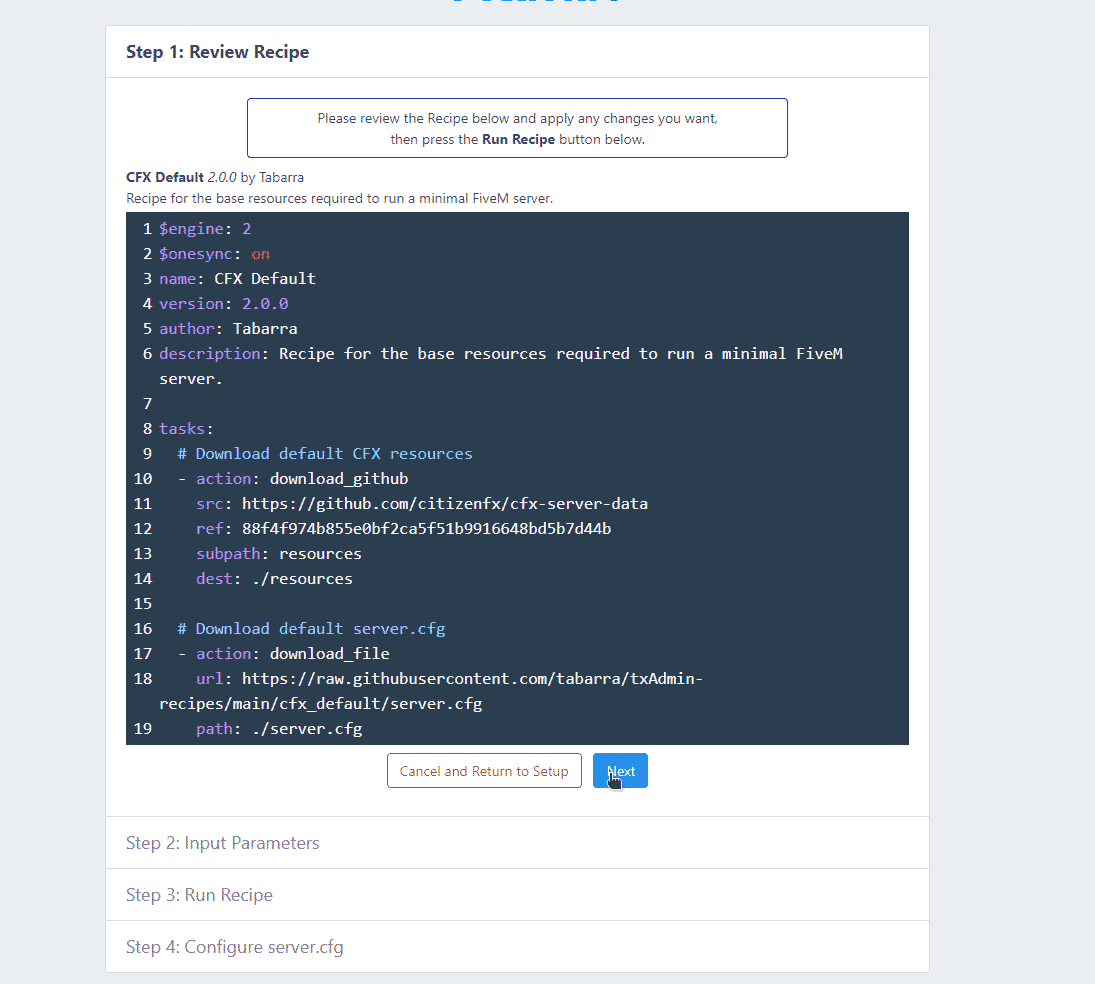
Task: Click the tasks: line
Action: pos(186,429)
